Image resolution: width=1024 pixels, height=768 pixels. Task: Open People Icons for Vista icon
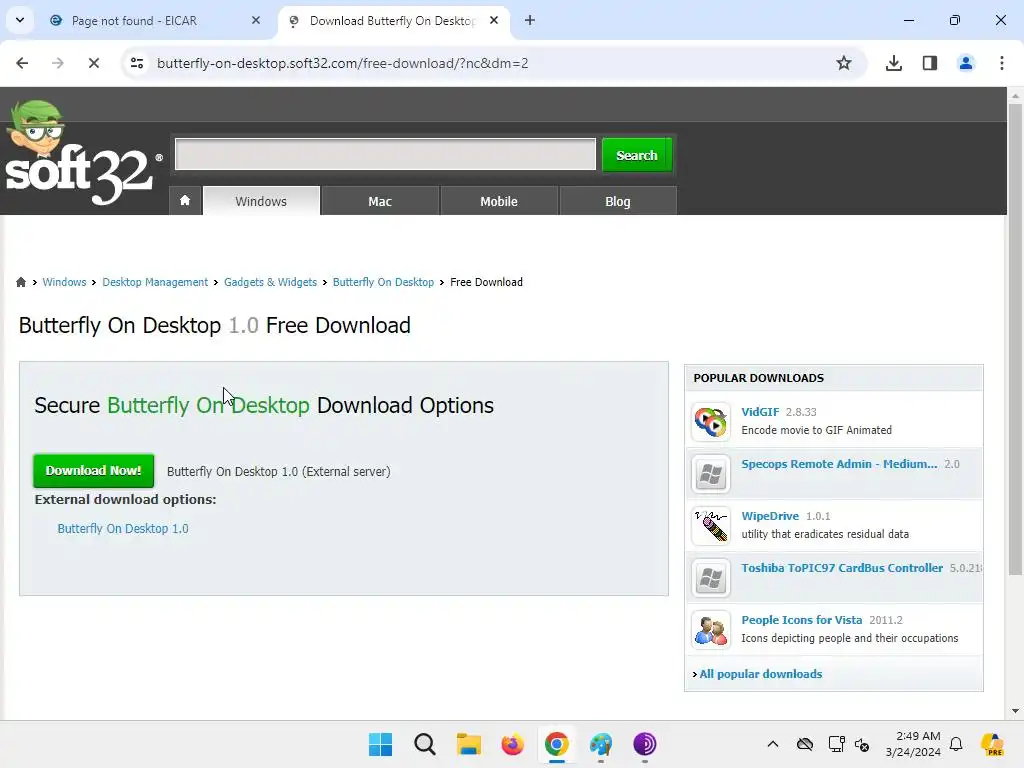click(x=711, y=630)
